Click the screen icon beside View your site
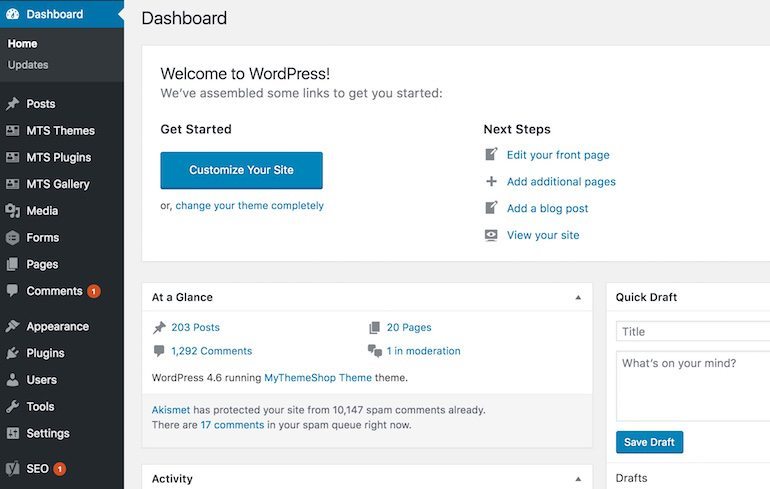 point(491,235)
